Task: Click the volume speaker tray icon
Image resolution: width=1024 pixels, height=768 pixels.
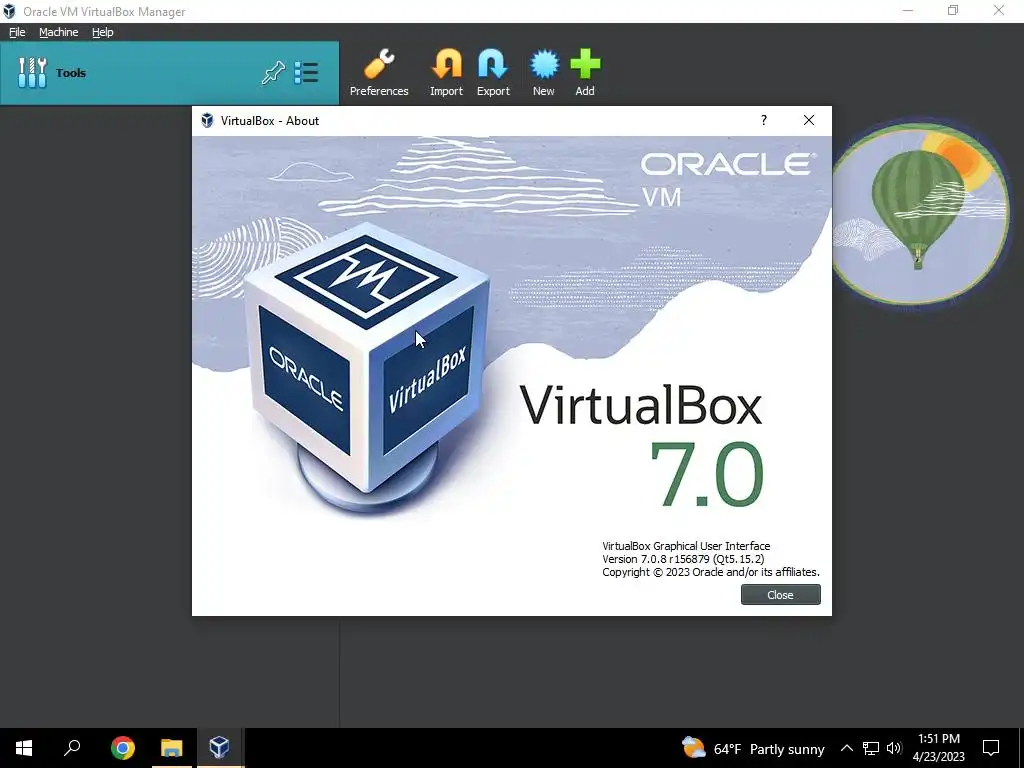Action: coord(894,748)
